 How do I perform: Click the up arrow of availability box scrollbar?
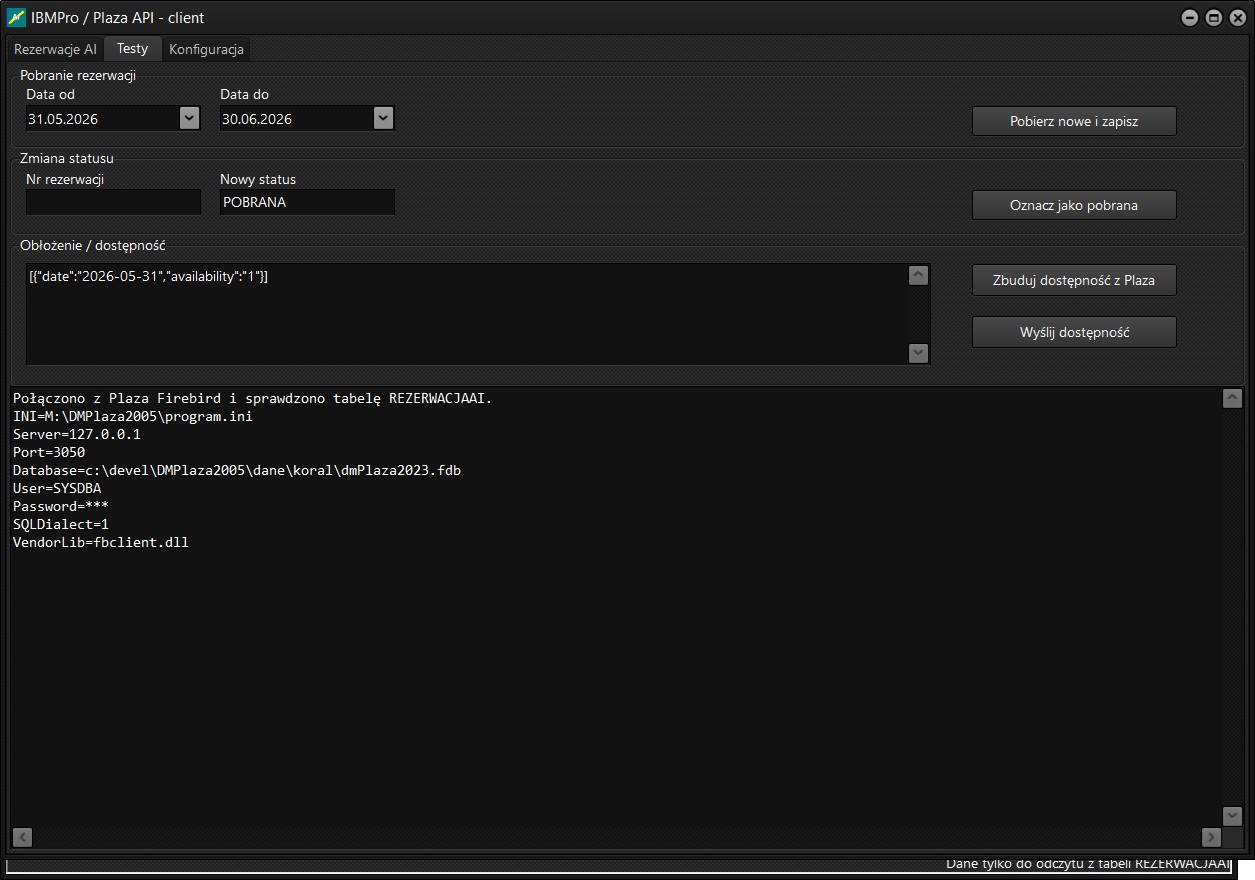[918, 276]
